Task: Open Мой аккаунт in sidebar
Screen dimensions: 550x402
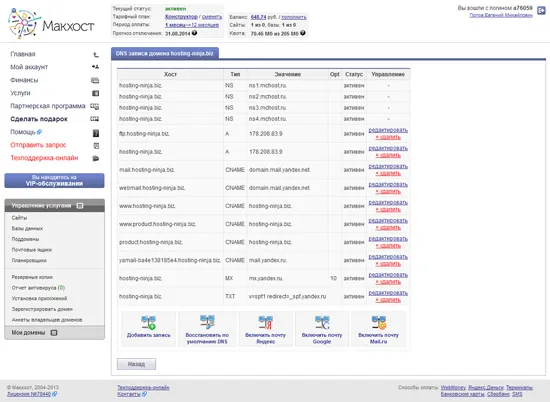Action: (29, 67)
